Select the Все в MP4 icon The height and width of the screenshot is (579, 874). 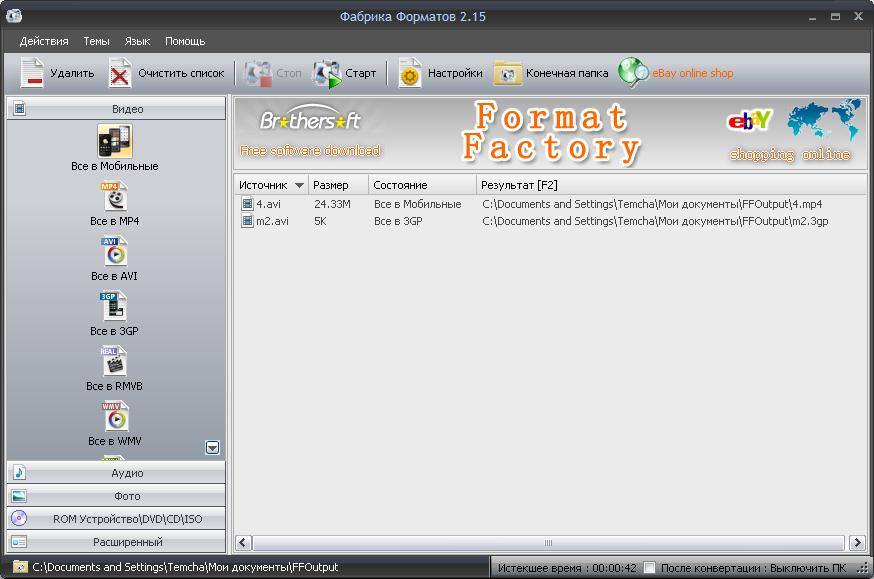point(114,196)
